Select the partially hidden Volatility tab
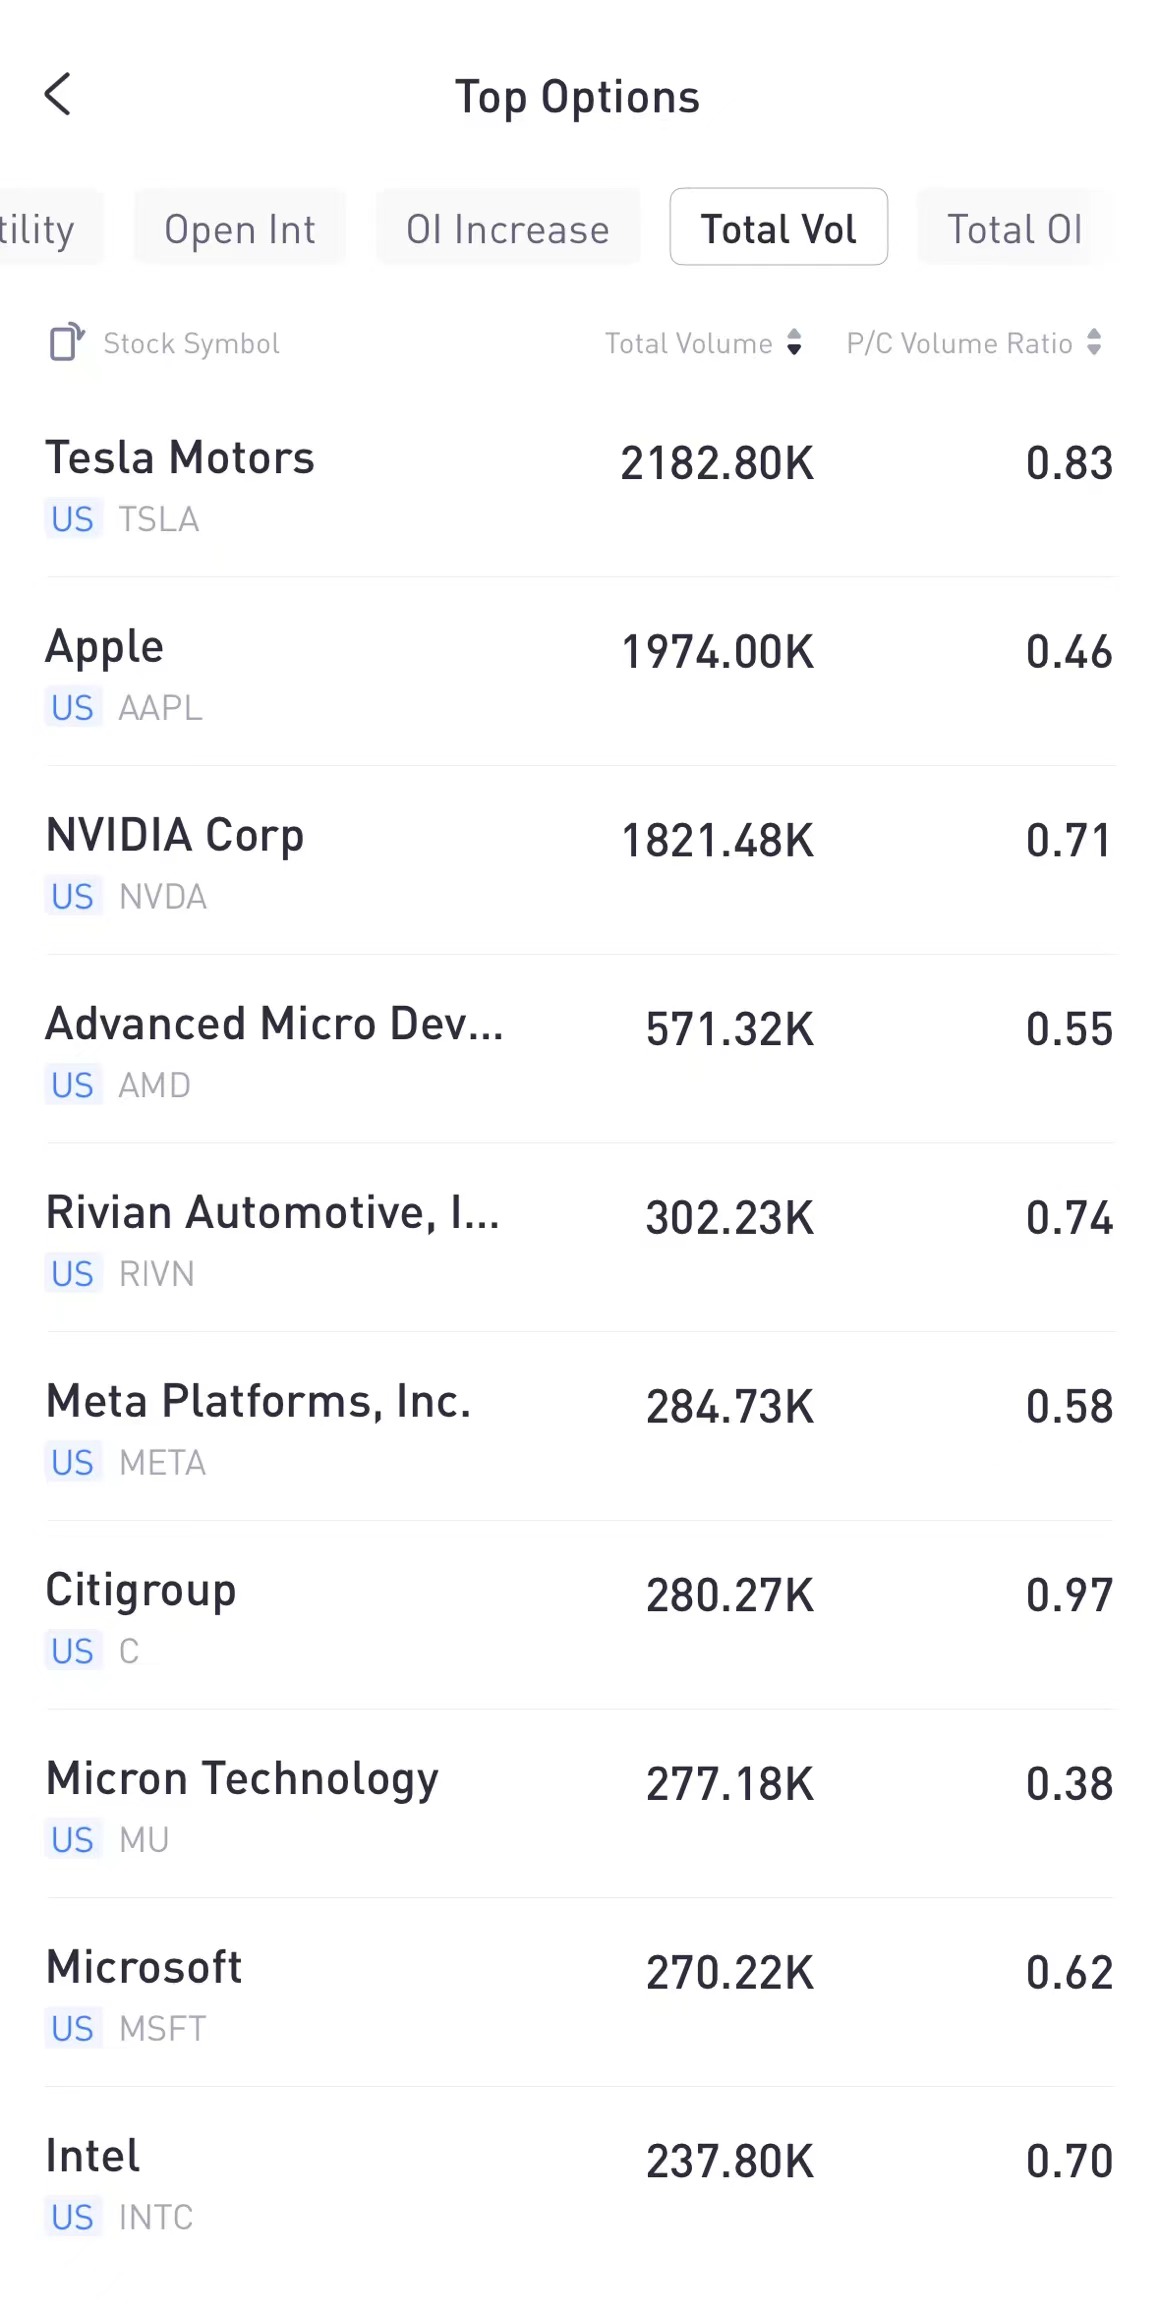The height and width of the screenshot is (2305, 1159). [40, 229]
